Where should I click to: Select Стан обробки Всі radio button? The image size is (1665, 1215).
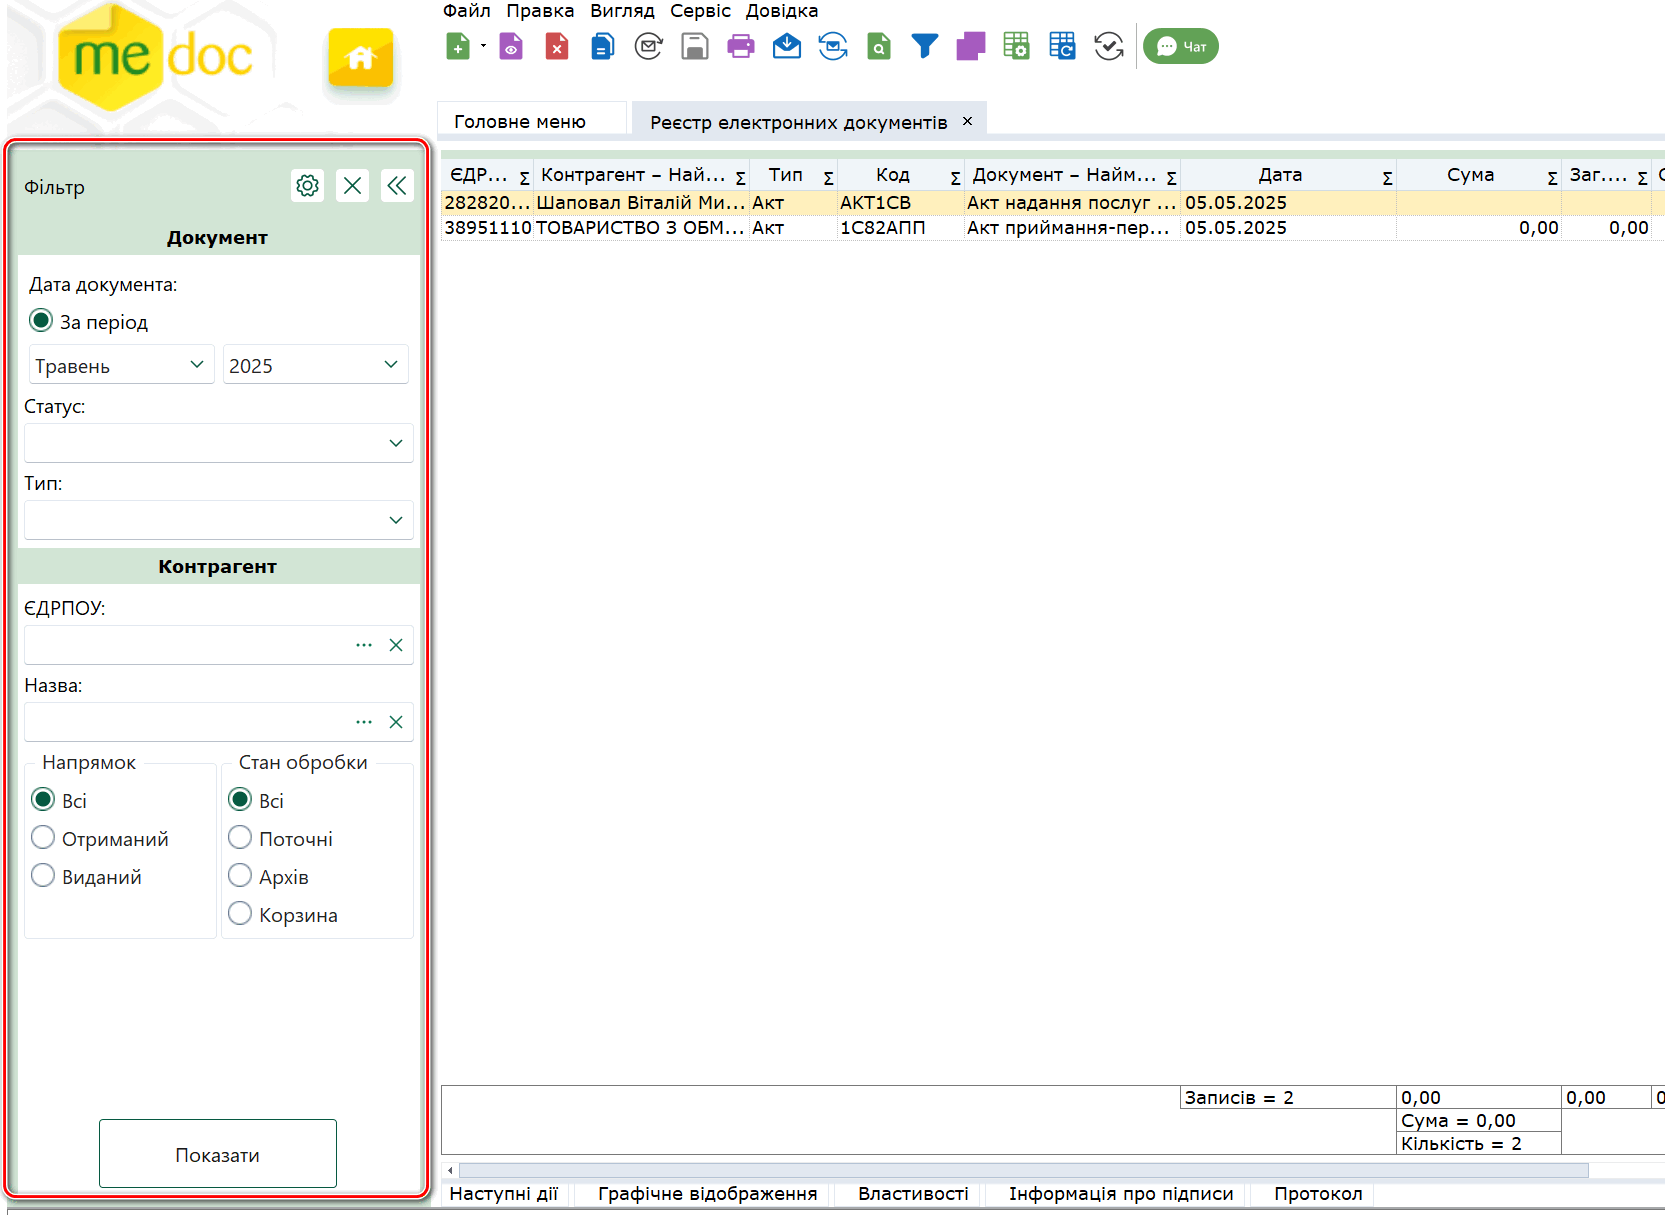click(x=240, y=800)
